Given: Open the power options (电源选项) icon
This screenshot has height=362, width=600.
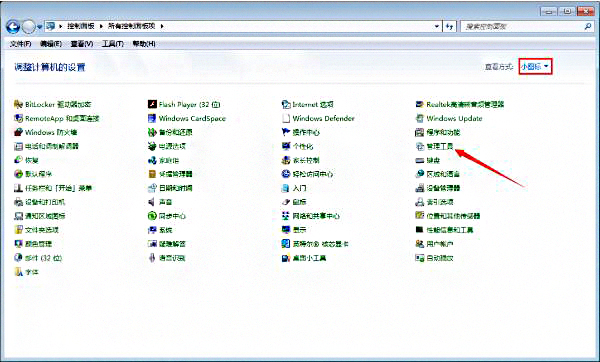Looking at the screenshot, I should 152,146.
